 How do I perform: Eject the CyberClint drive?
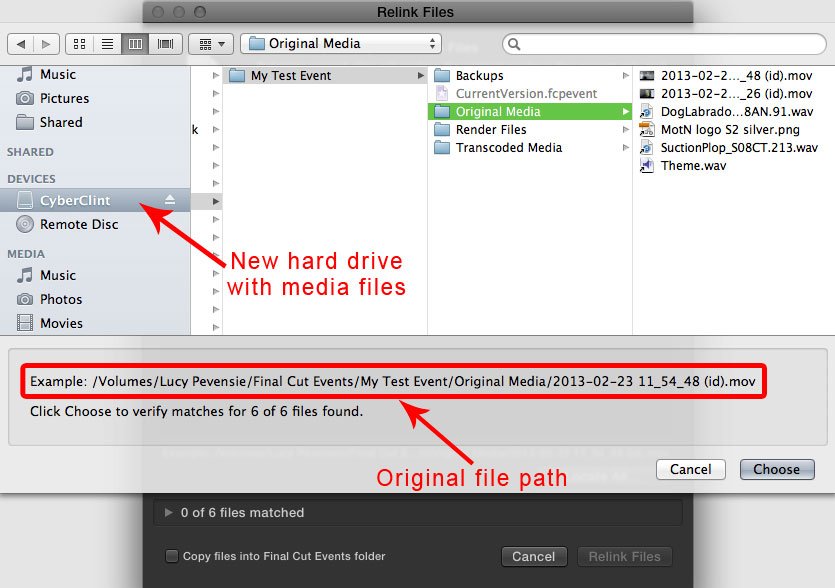click(x=170, y=200)
